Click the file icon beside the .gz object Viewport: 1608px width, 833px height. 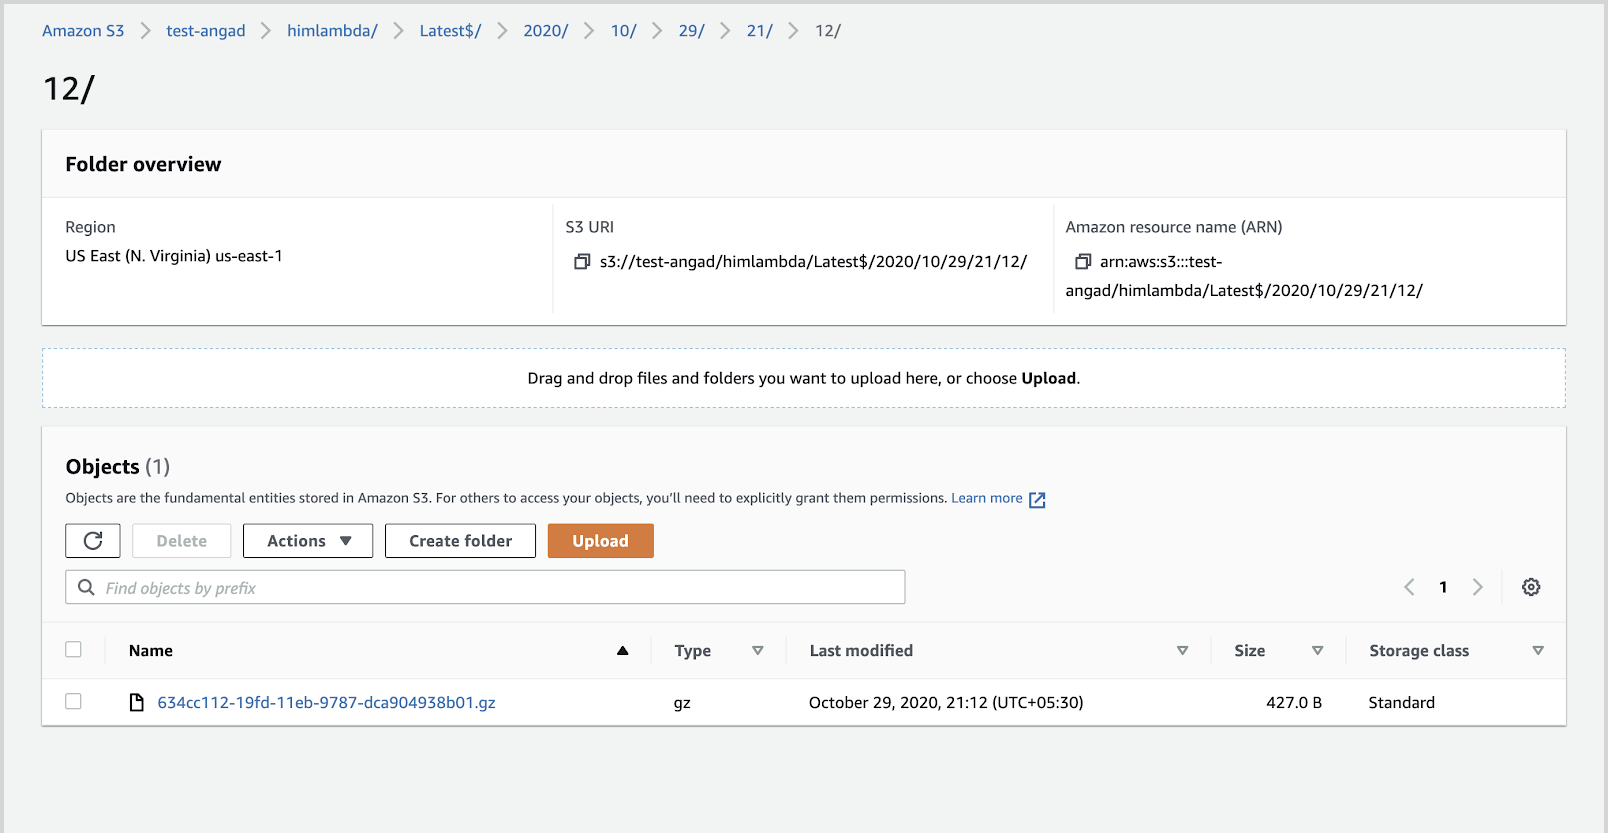tap(137, 703)
